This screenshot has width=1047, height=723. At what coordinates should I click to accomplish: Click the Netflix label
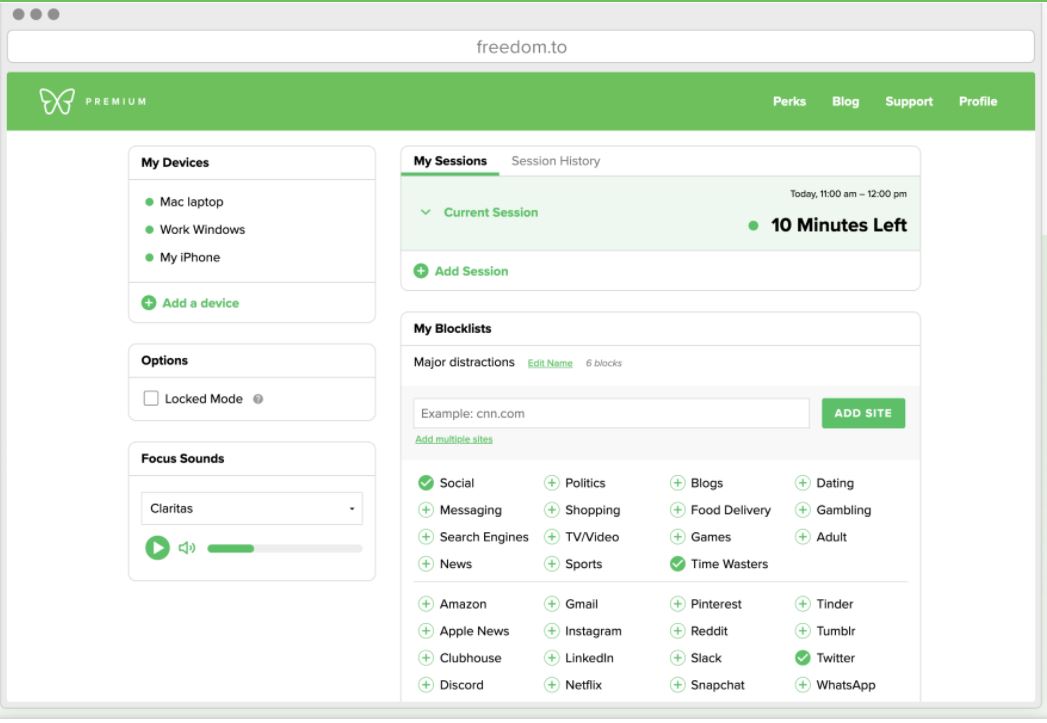pos(584,685)
